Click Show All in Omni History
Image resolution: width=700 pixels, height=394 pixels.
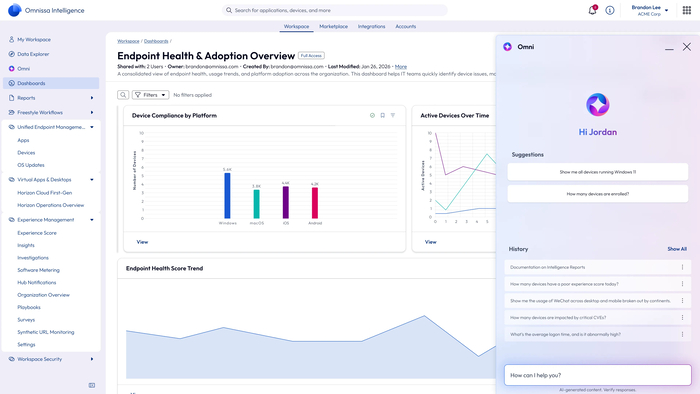[x=677, y=249]
